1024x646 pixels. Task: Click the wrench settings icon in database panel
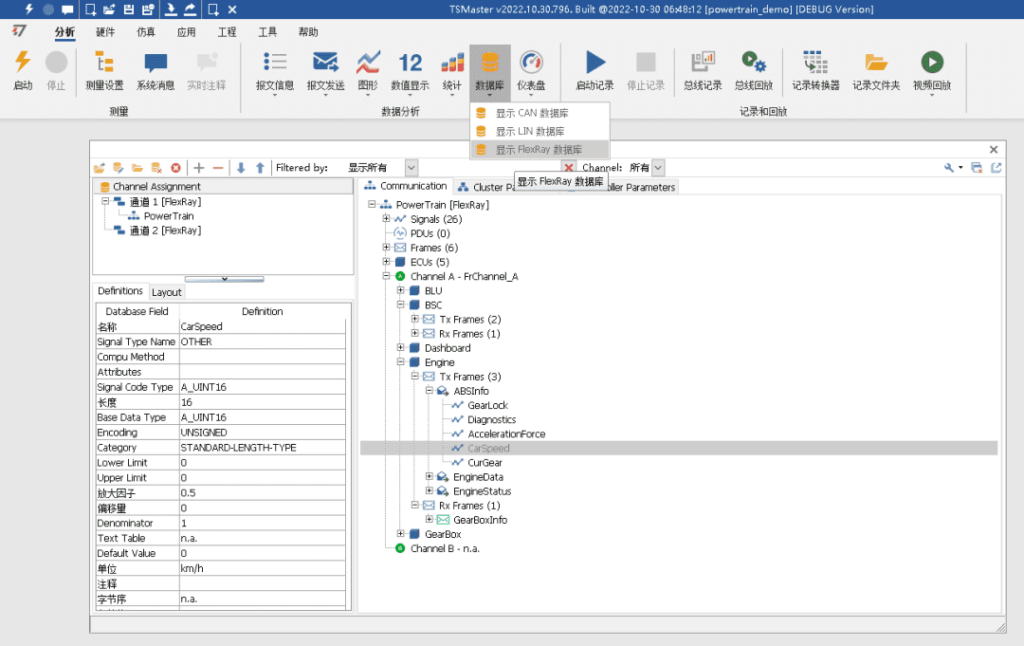949,168
